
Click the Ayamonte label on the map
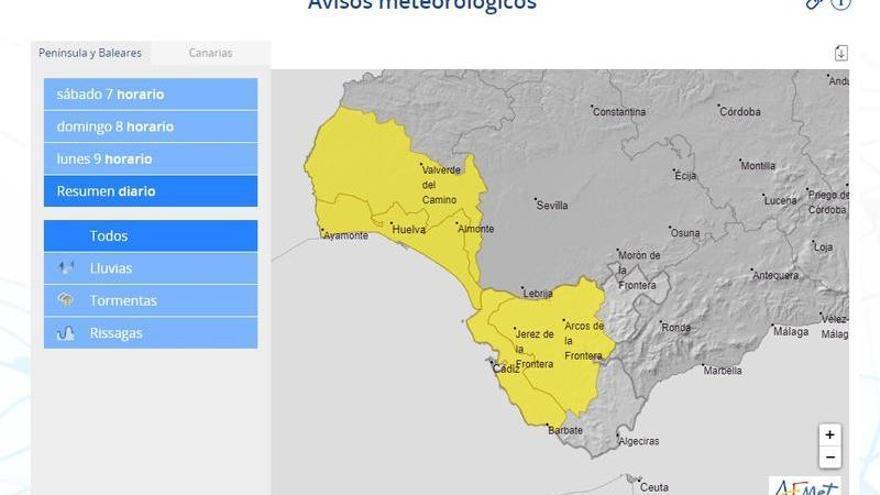pyautogui.click(x=346, y=236)
